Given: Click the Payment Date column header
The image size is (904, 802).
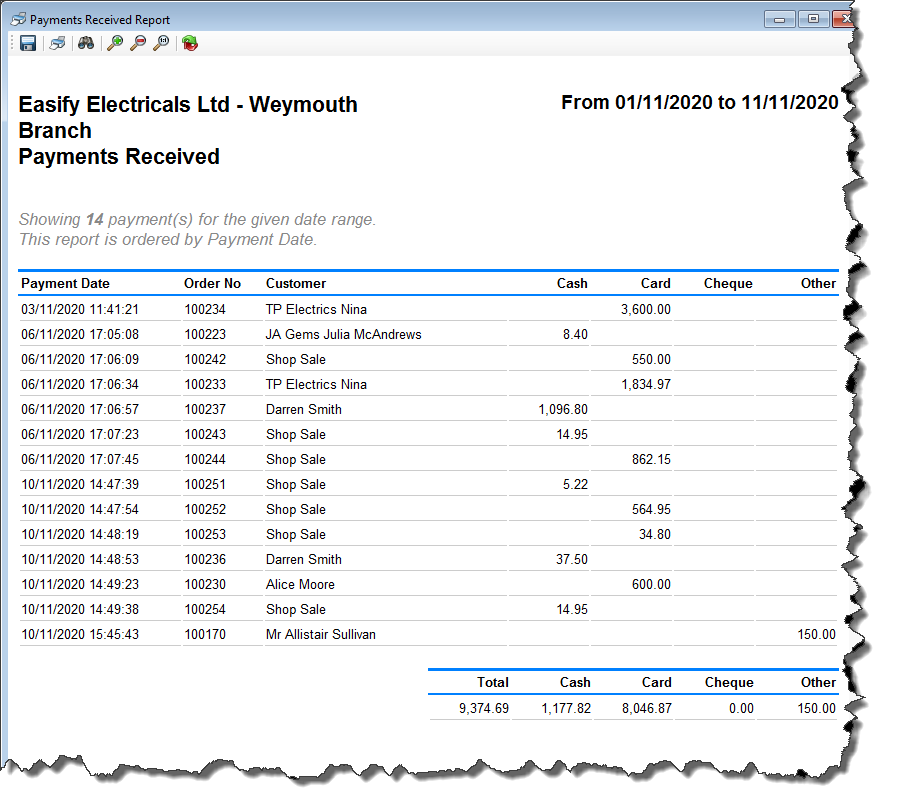Looking at the screenshot, I should point(65,283).
